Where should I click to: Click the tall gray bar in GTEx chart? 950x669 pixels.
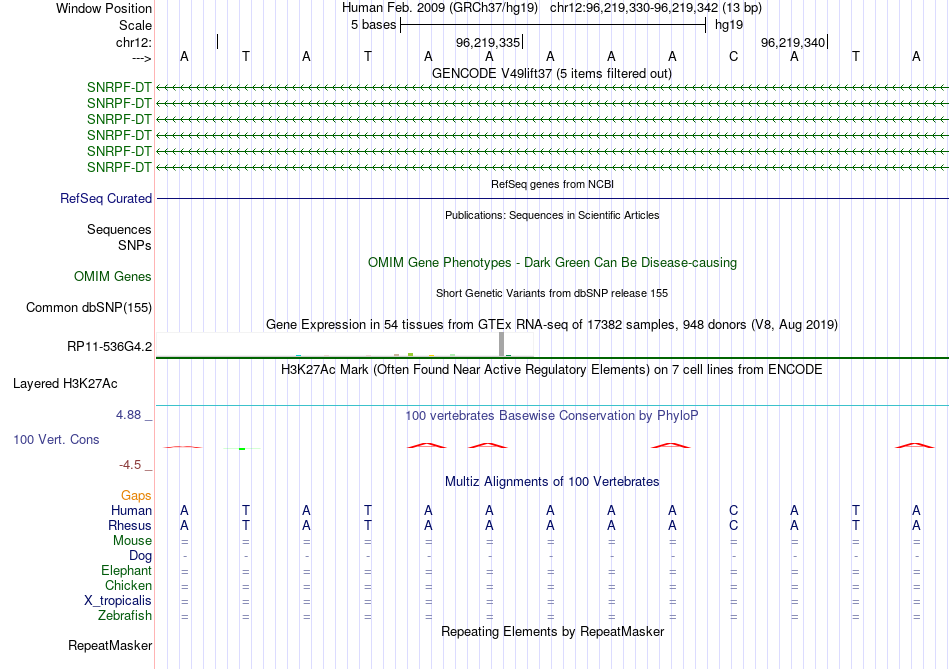(501, 344)
